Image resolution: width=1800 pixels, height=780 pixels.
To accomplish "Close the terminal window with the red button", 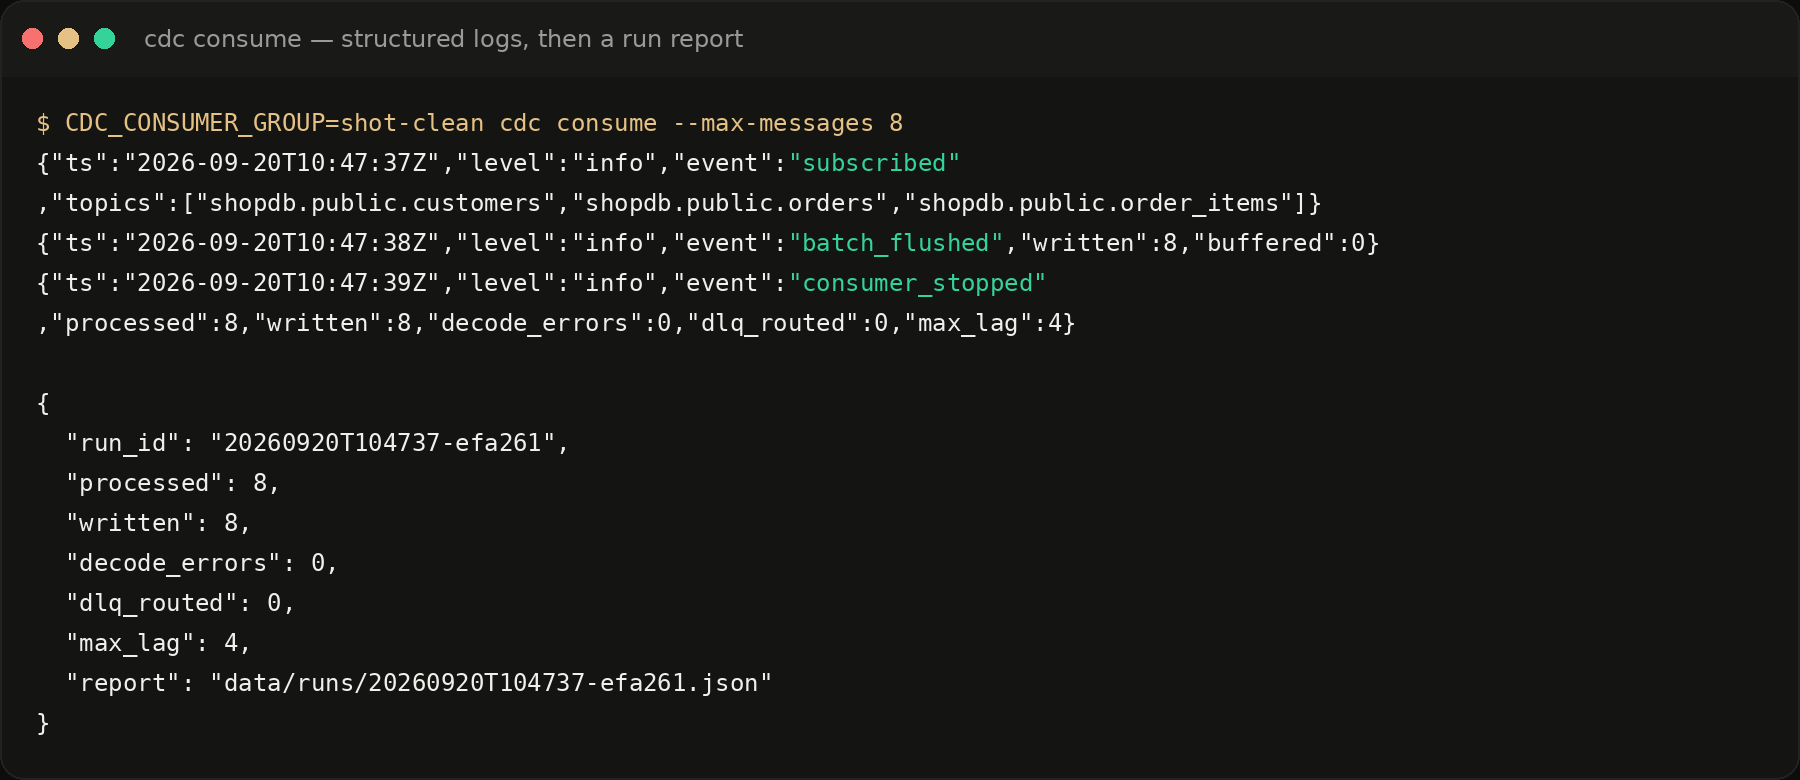I will click(x=33, y=39).
